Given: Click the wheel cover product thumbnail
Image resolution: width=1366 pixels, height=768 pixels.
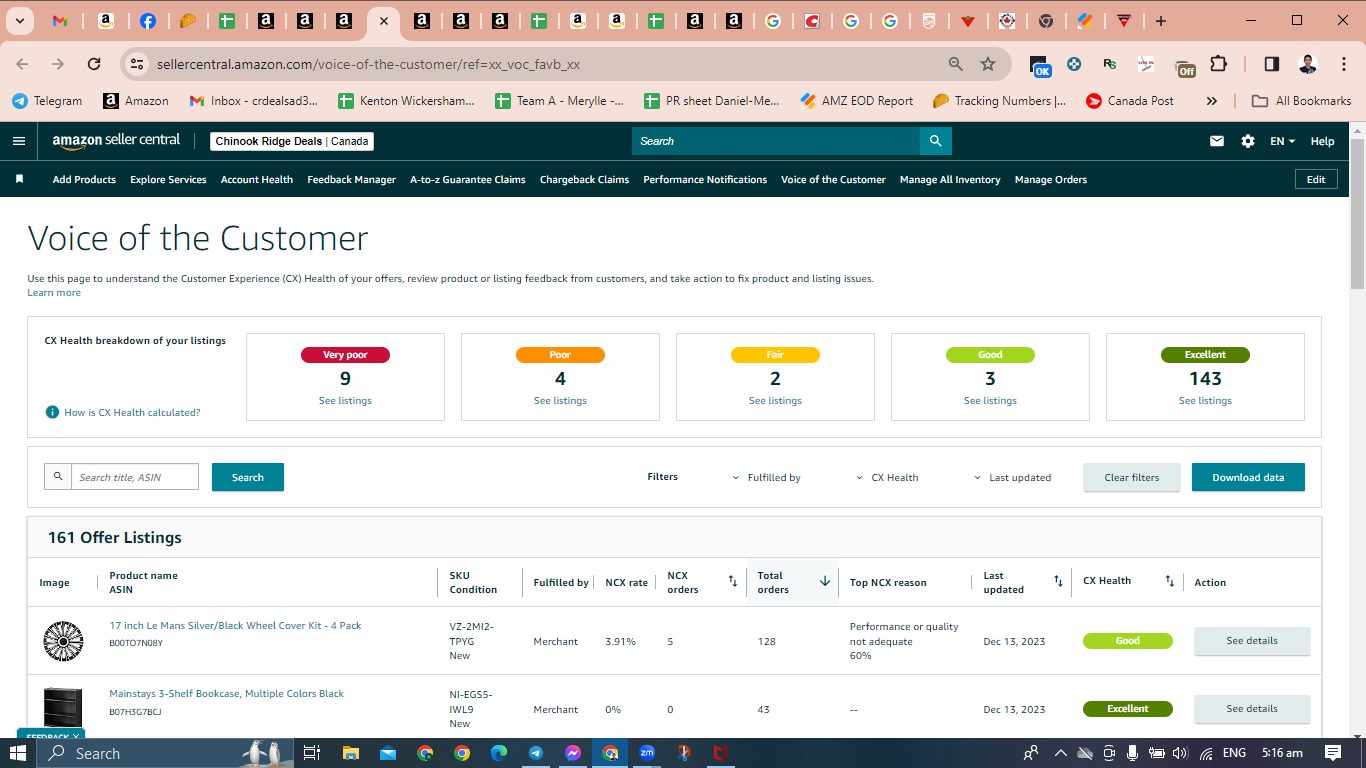Looking at the screenshot, I should (63, 641).
